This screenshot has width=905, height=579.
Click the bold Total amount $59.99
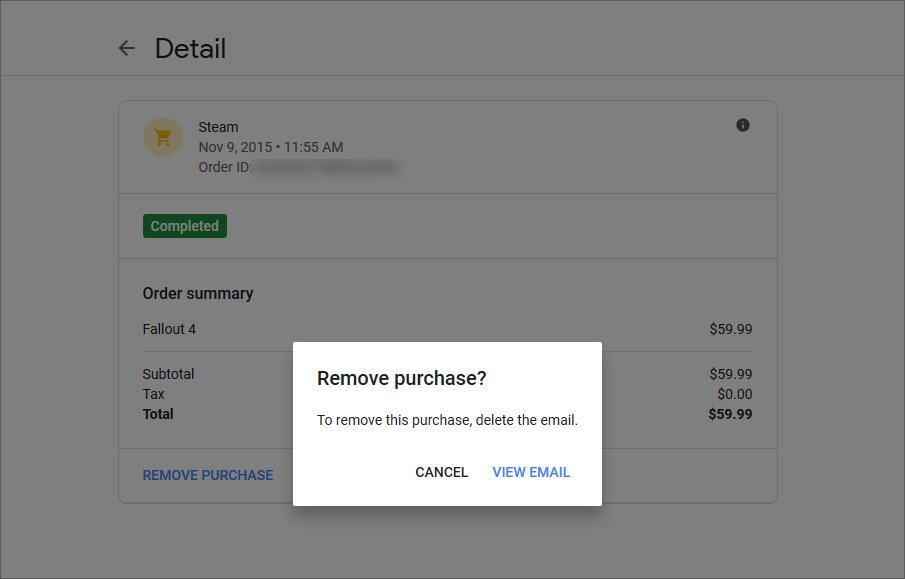[x=730, y=414]
